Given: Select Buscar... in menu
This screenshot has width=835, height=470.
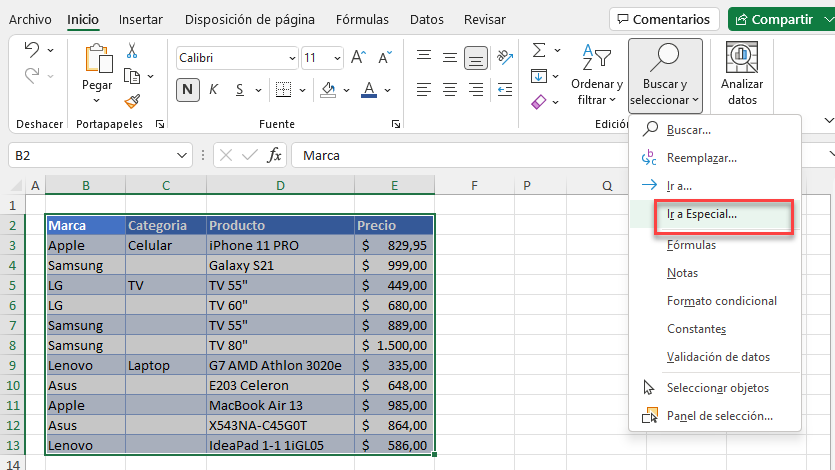Looking at the screenshot, I should click(x=715, y=130).
